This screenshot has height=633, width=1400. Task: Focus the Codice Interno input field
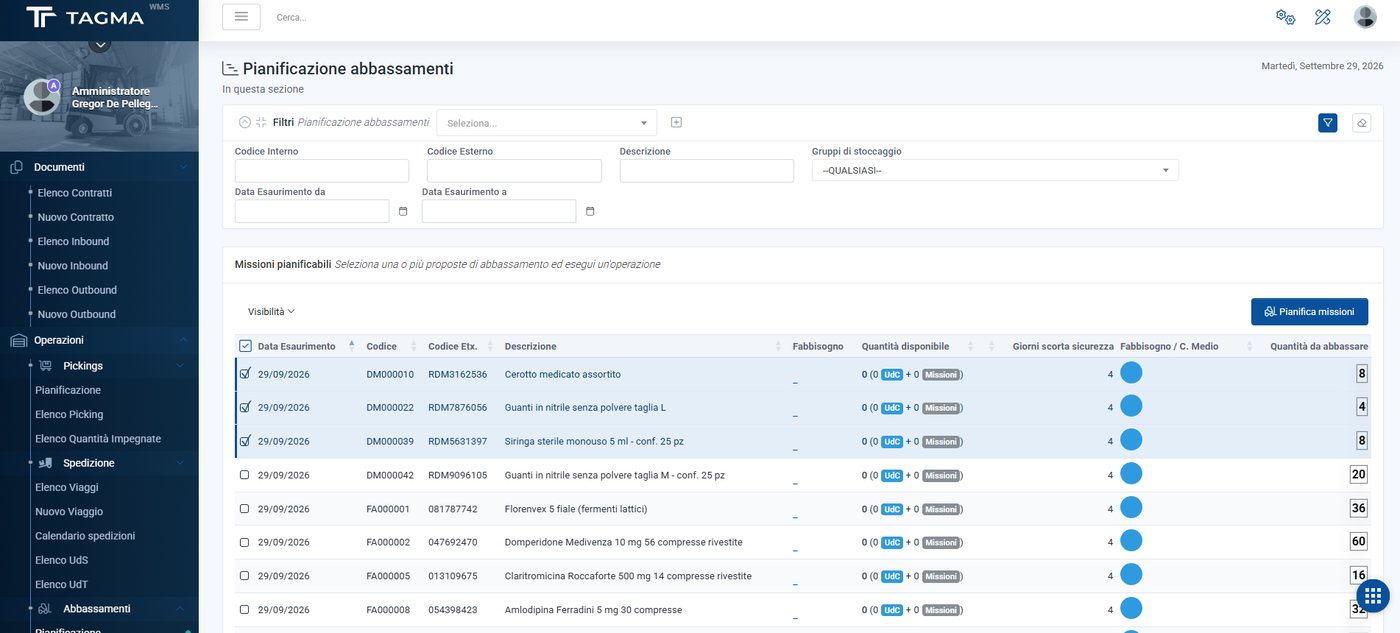coord(322,171)
